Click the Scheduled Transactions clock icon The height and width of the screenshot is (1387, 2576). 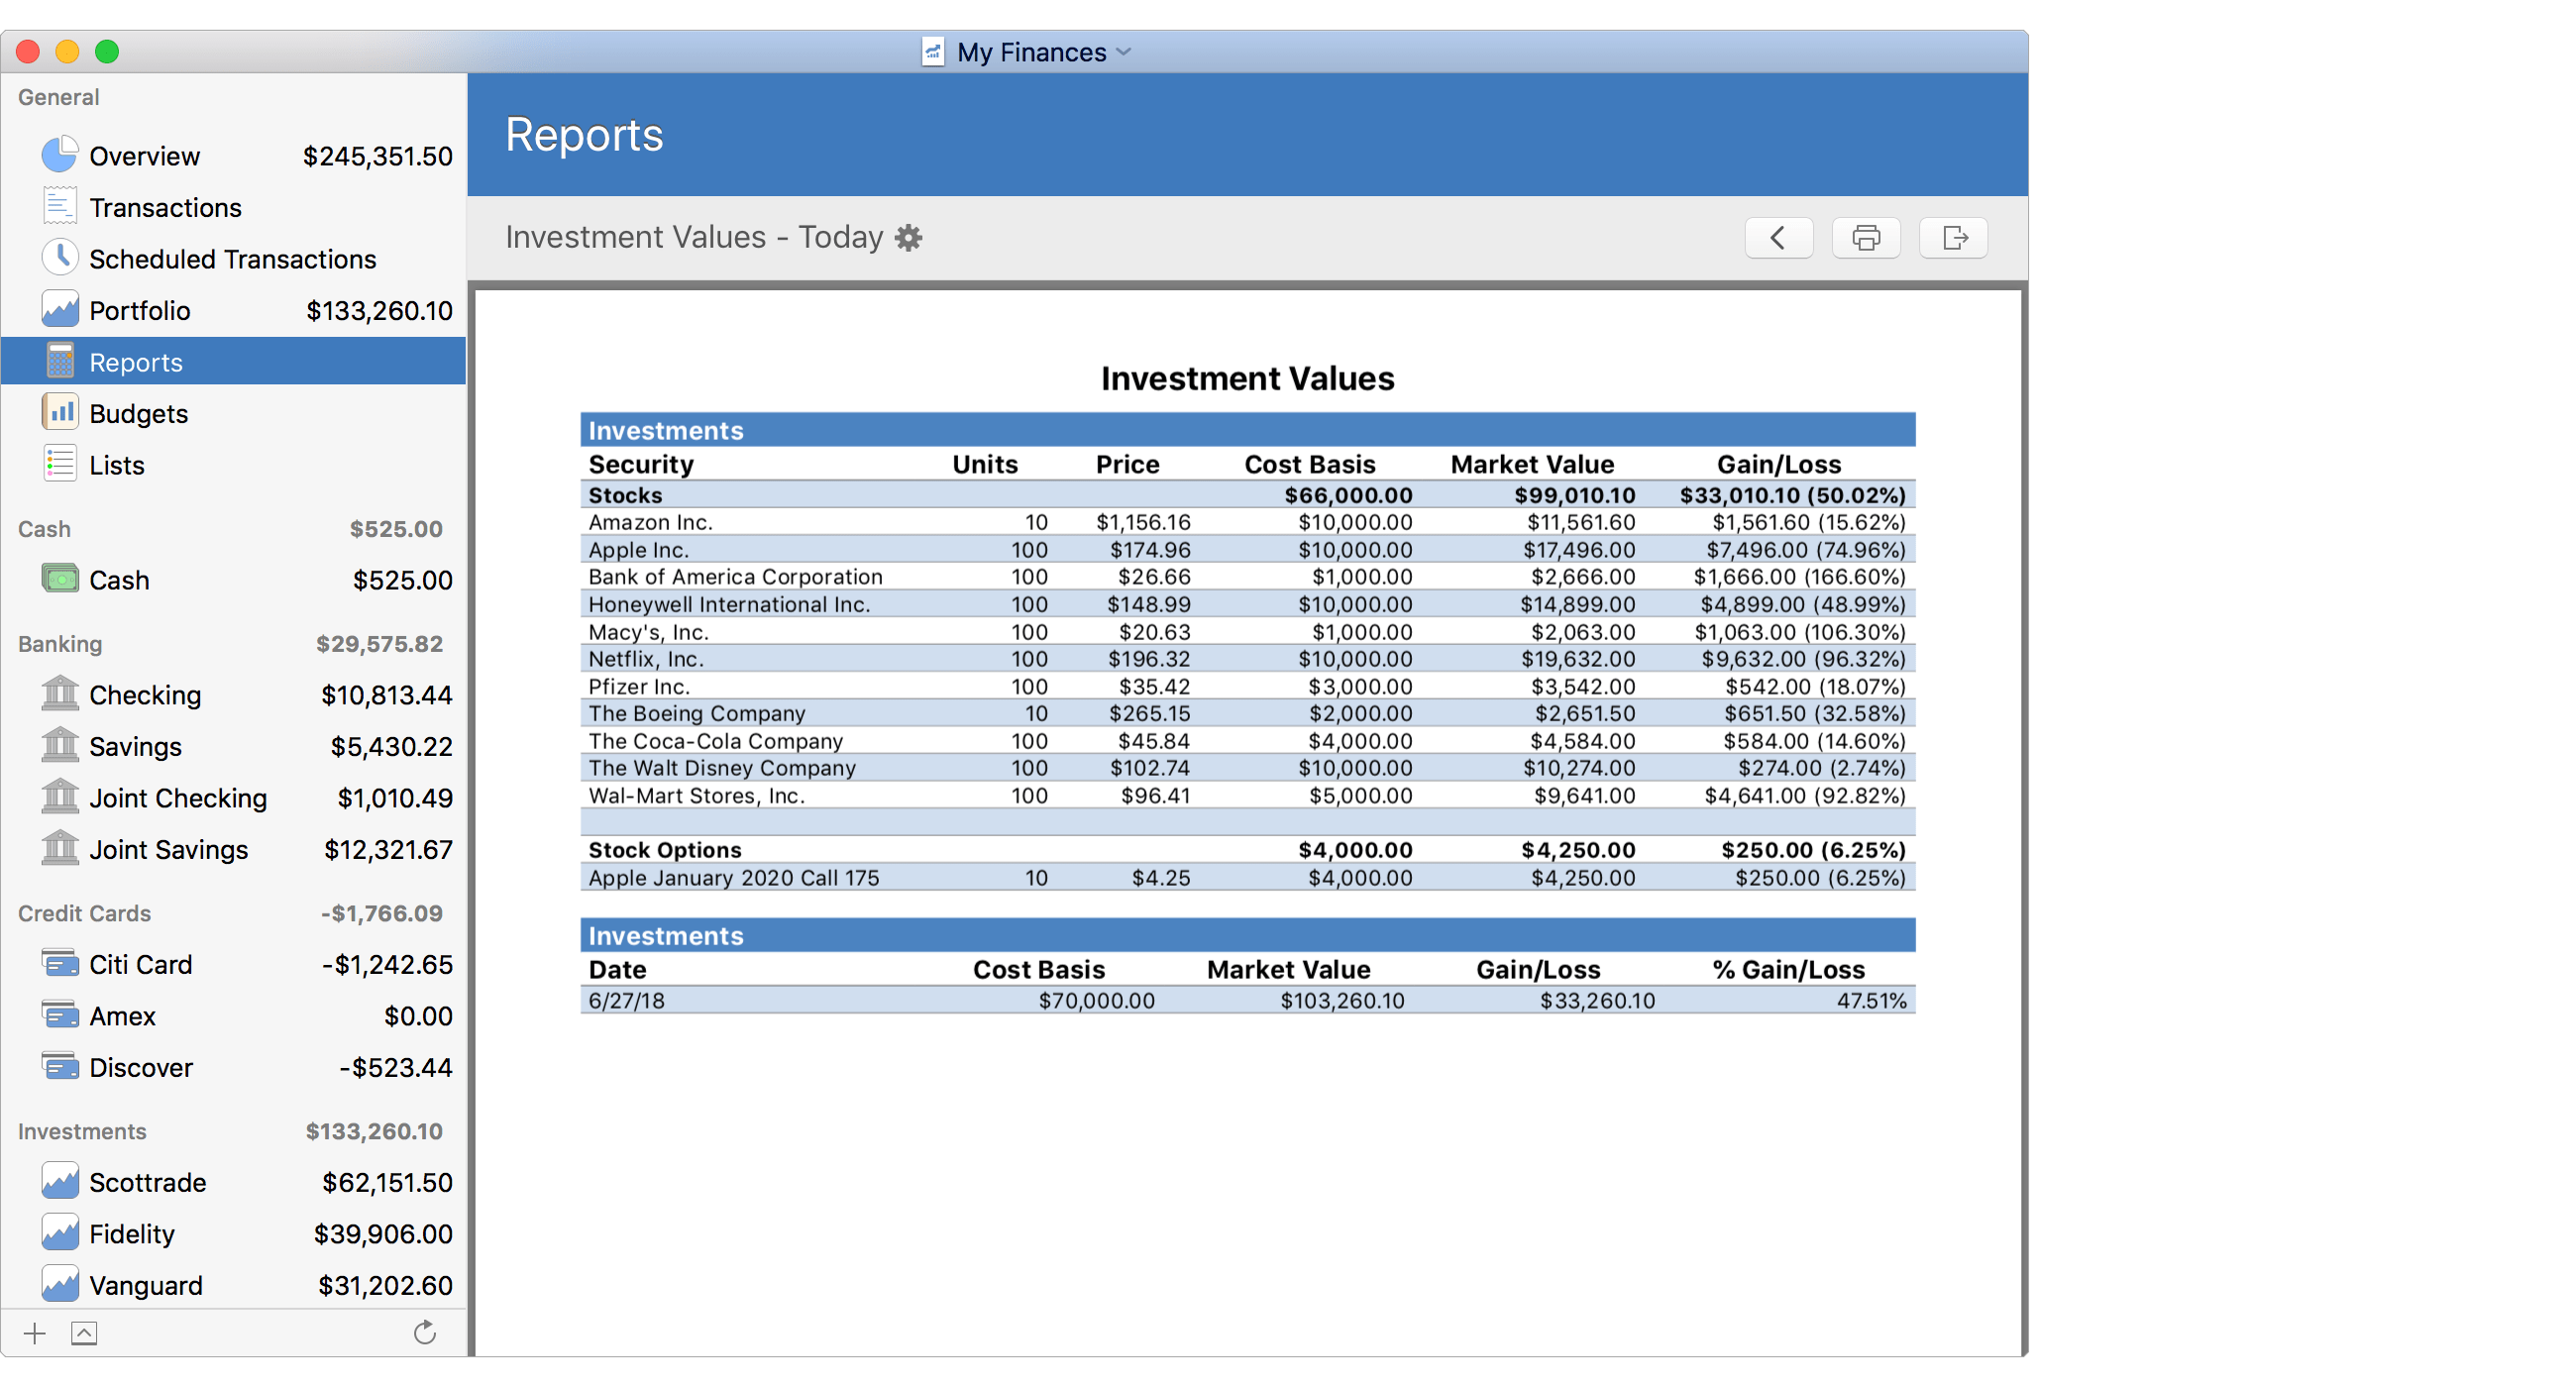[x=60, y=257]
